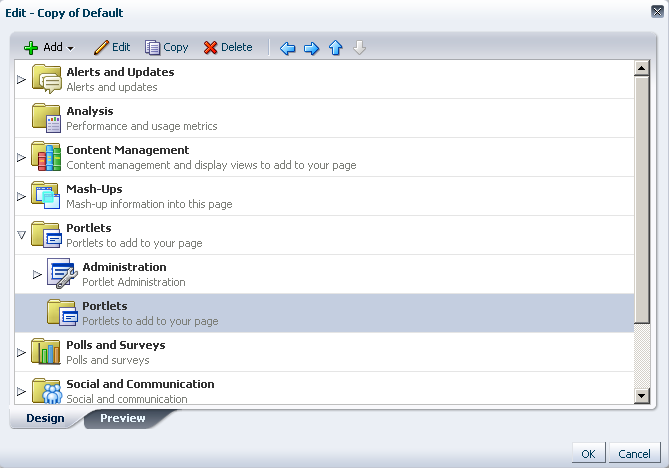Open the Add dropdown arrow
The width and height of the screenshot is (669, 468).
tap(71, 49)
